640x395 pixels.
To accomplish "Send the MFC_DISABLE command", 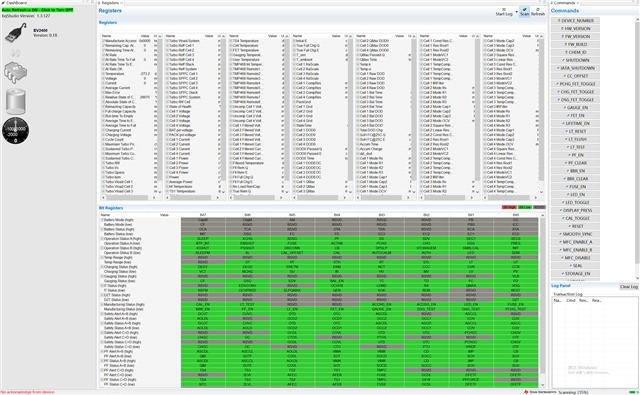I will [575, 258].
